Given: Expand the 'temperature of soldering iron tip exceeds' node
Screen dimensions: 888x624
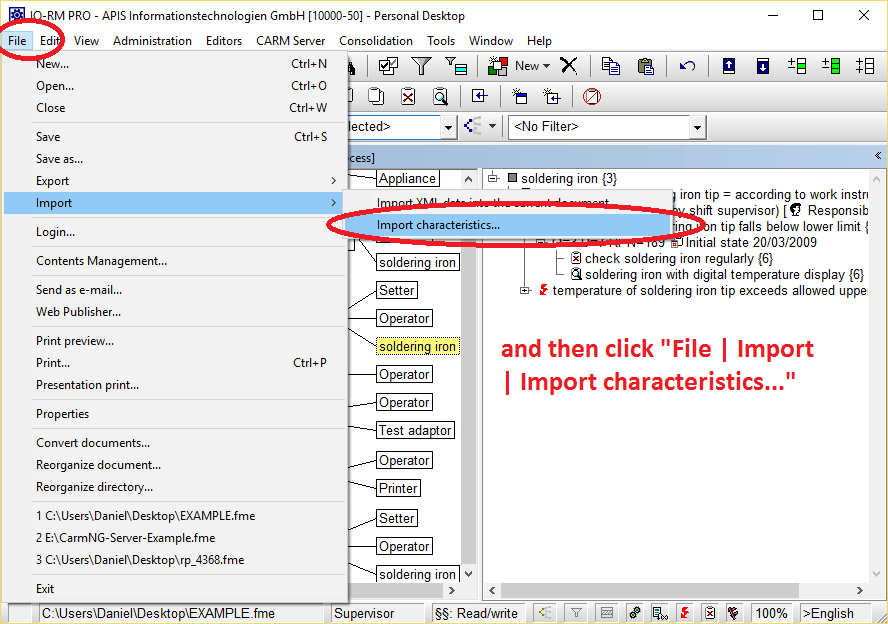Looking at the screenshot, I should pyautogui.click(x=525, y=290).
